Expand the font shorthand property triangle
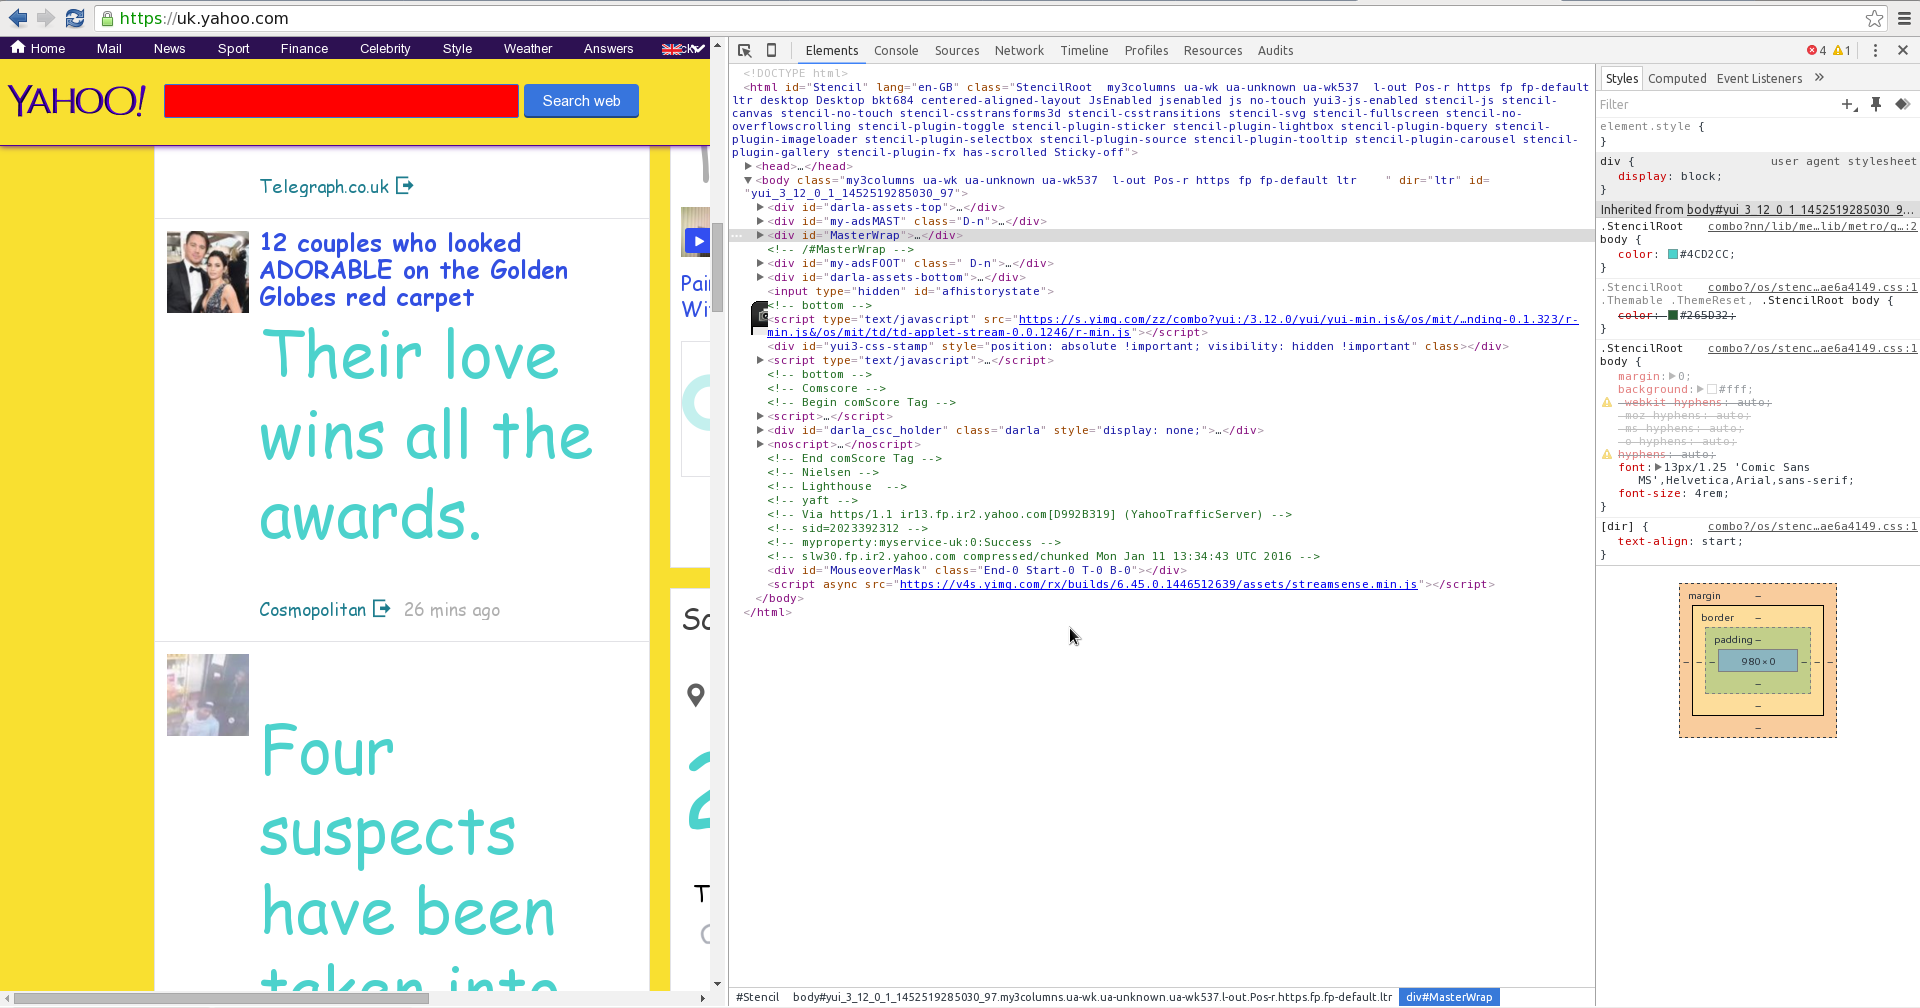Image resolution: width=1920 pixels, height=1008 pixels. [1658, 467]
